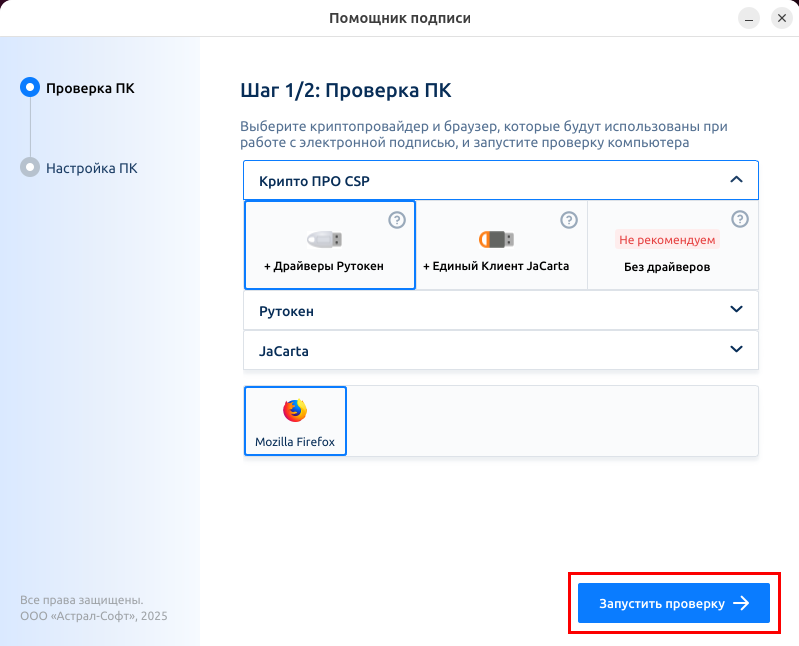
Task: Select the Без драйверов card
Action: pyautogui.click(x=673, y=245)
